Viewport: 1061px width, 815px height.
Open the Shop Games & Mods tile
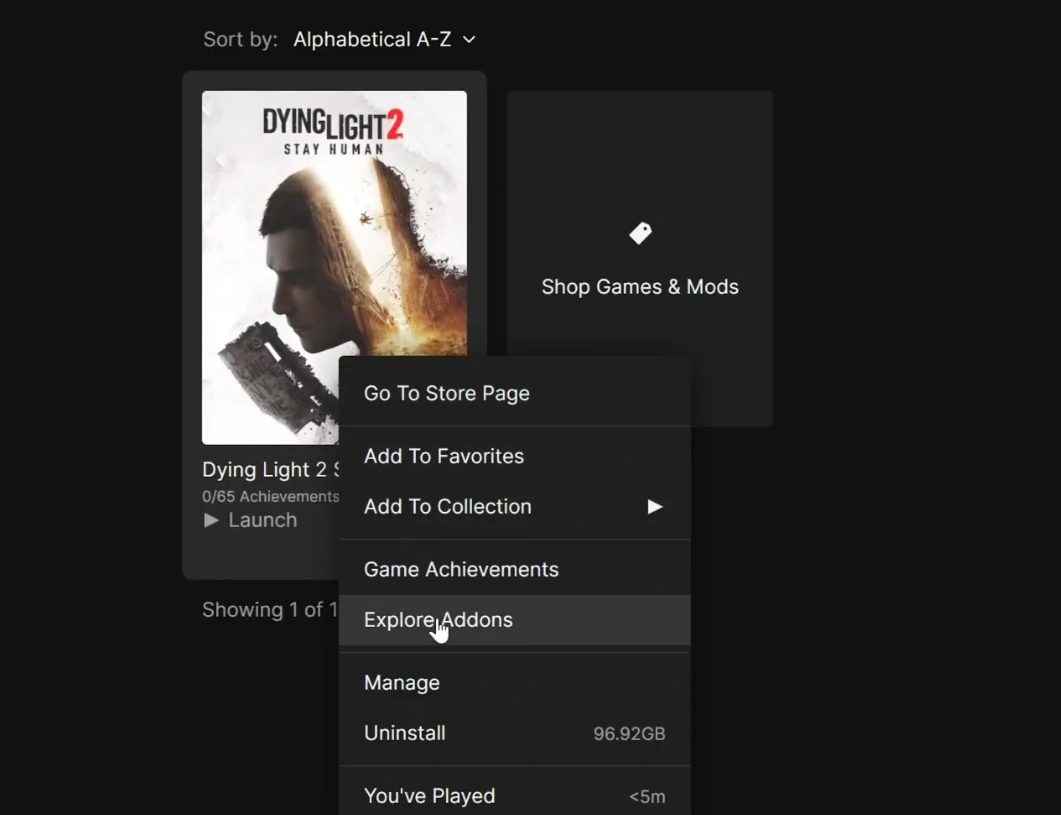click(x=639, y=259)
